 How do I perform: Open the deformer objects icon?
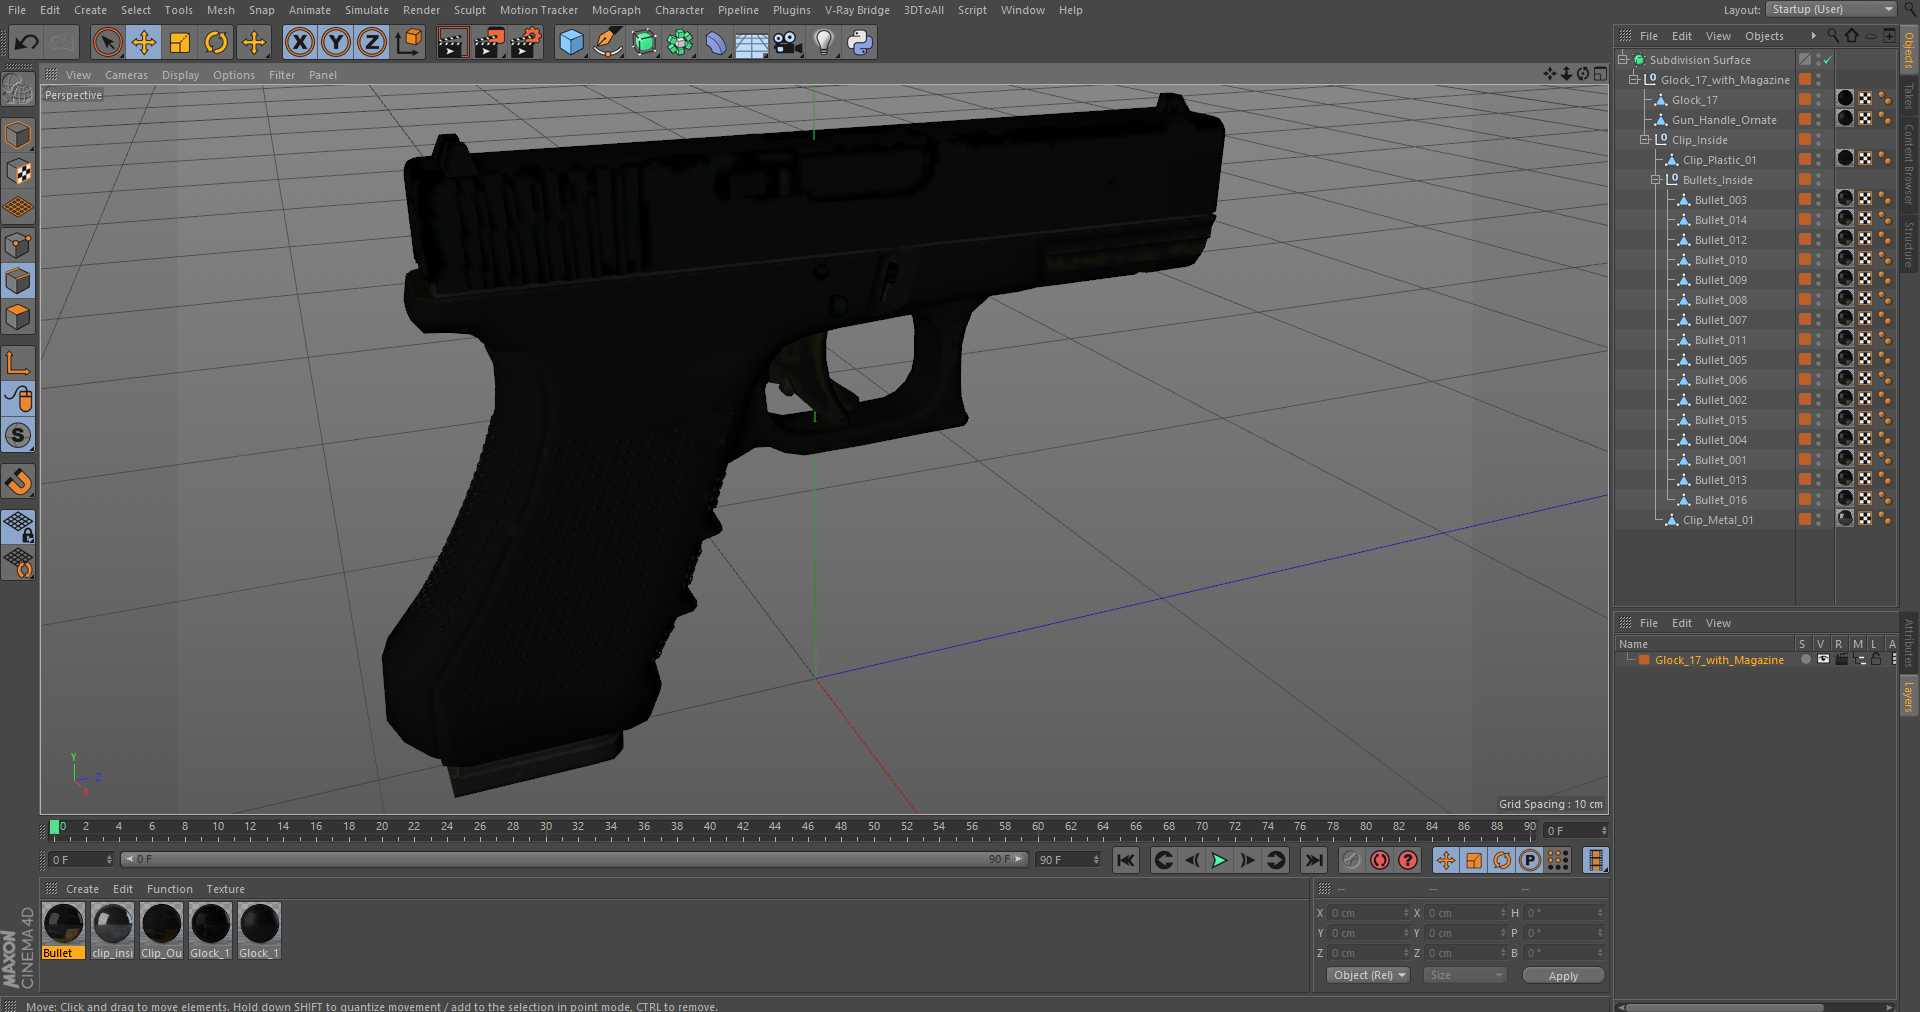716,42
